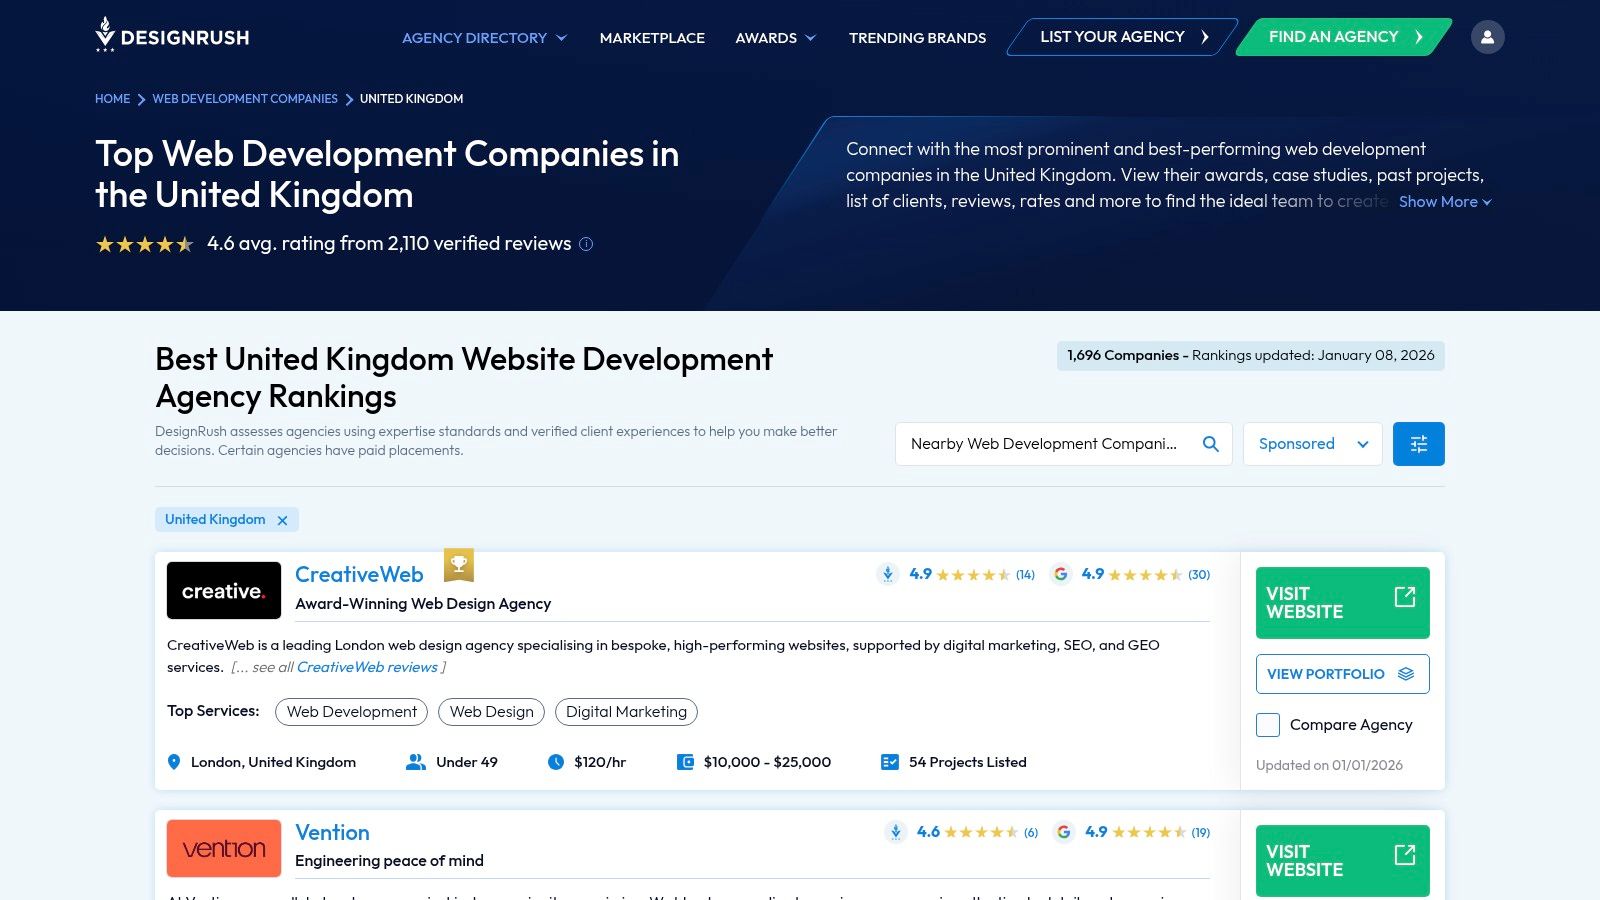
Task: Click the Google reviews icon next to CreativeWeb
Action: [x=1062, y=575]
